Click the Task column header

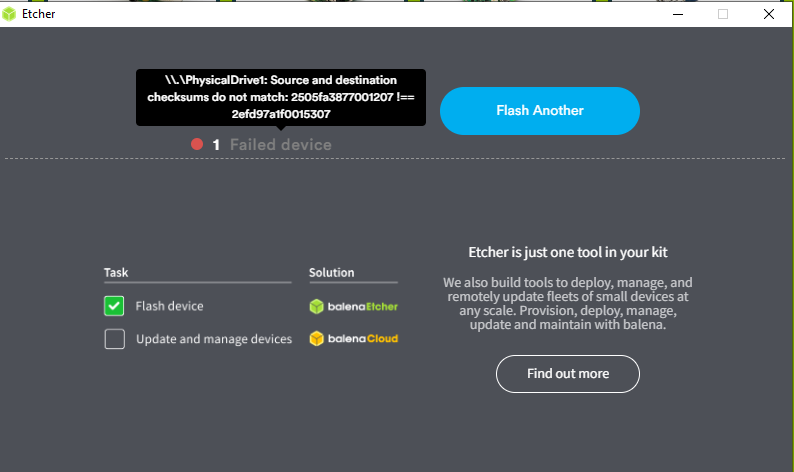[116, 272]
